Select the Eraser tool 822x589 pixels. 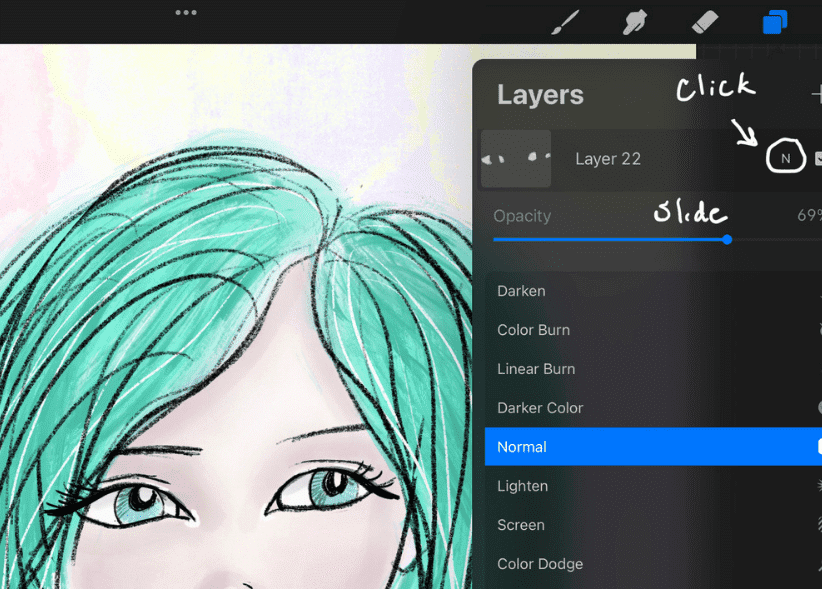coord(705,22)
